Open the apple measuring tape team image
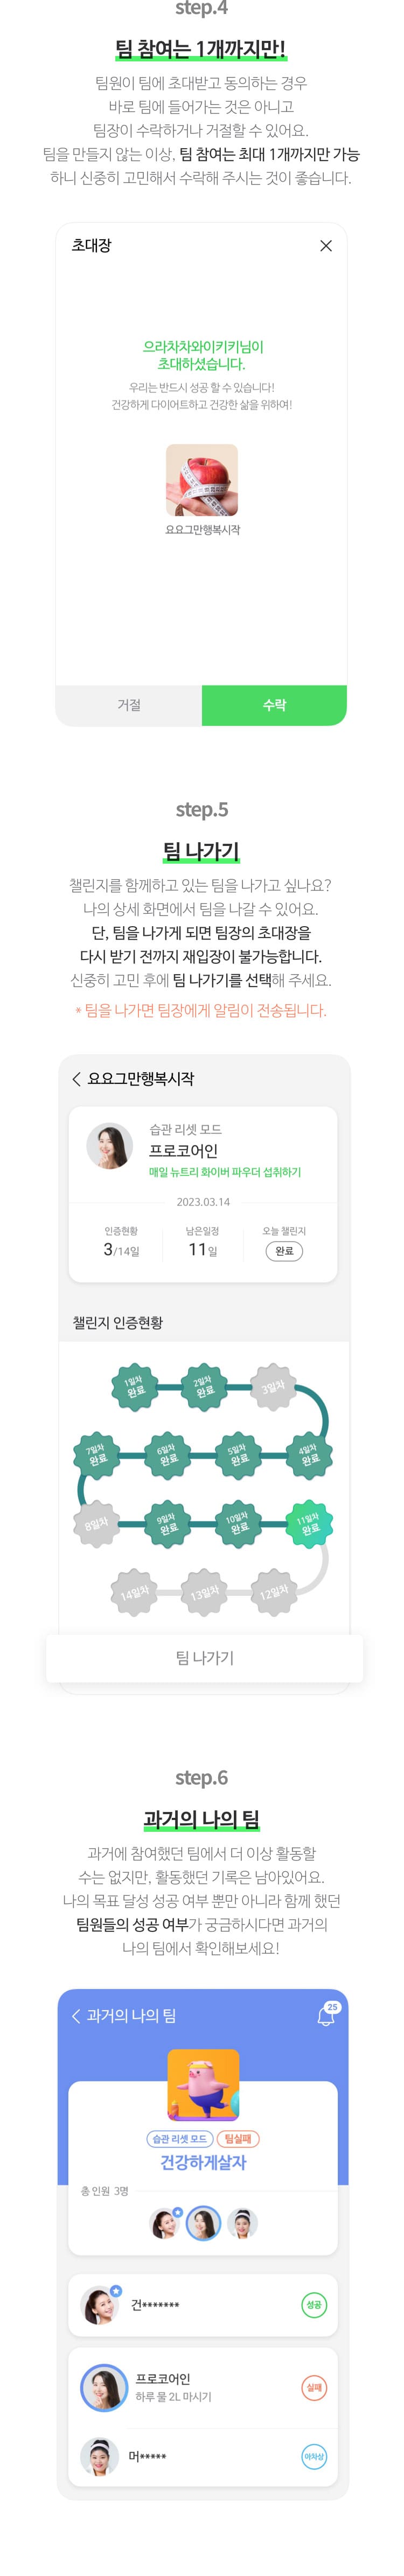This screenshot has height=2576, width=404. coord(202,480)
